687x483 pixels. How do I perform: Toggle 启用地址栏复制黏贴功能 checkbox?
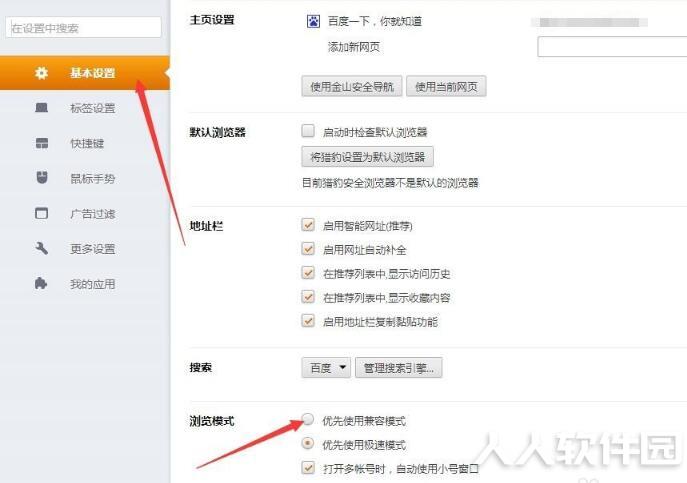308,321
